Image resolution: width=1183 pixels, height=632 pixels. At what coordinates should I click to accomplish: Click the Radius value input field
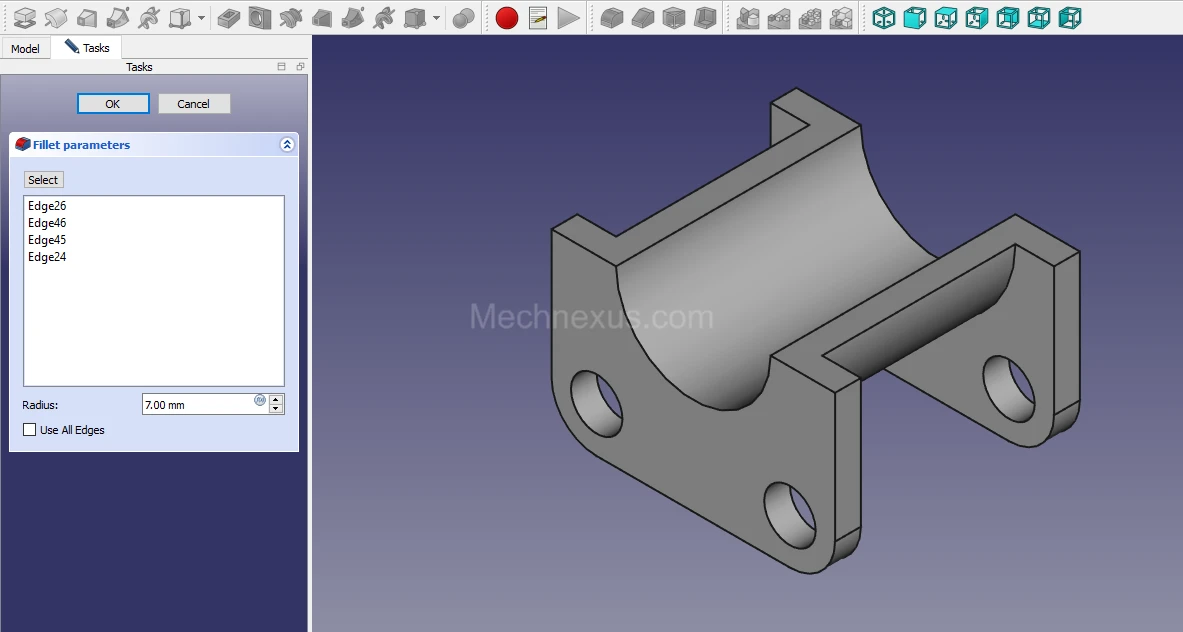click(197, 405)
